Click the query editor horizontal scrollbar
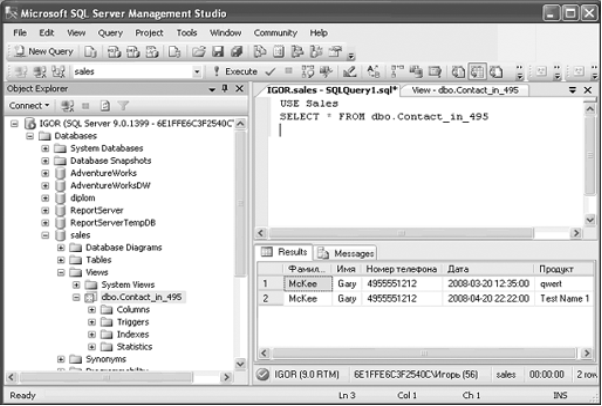 click(x=418, y=233)
